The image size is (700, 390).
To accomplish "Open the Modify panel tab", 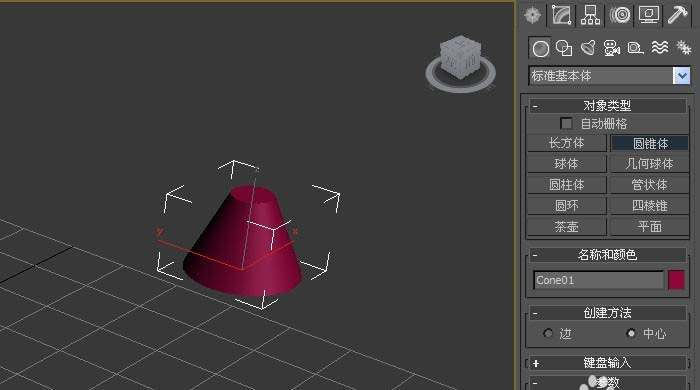I will 561,15.
